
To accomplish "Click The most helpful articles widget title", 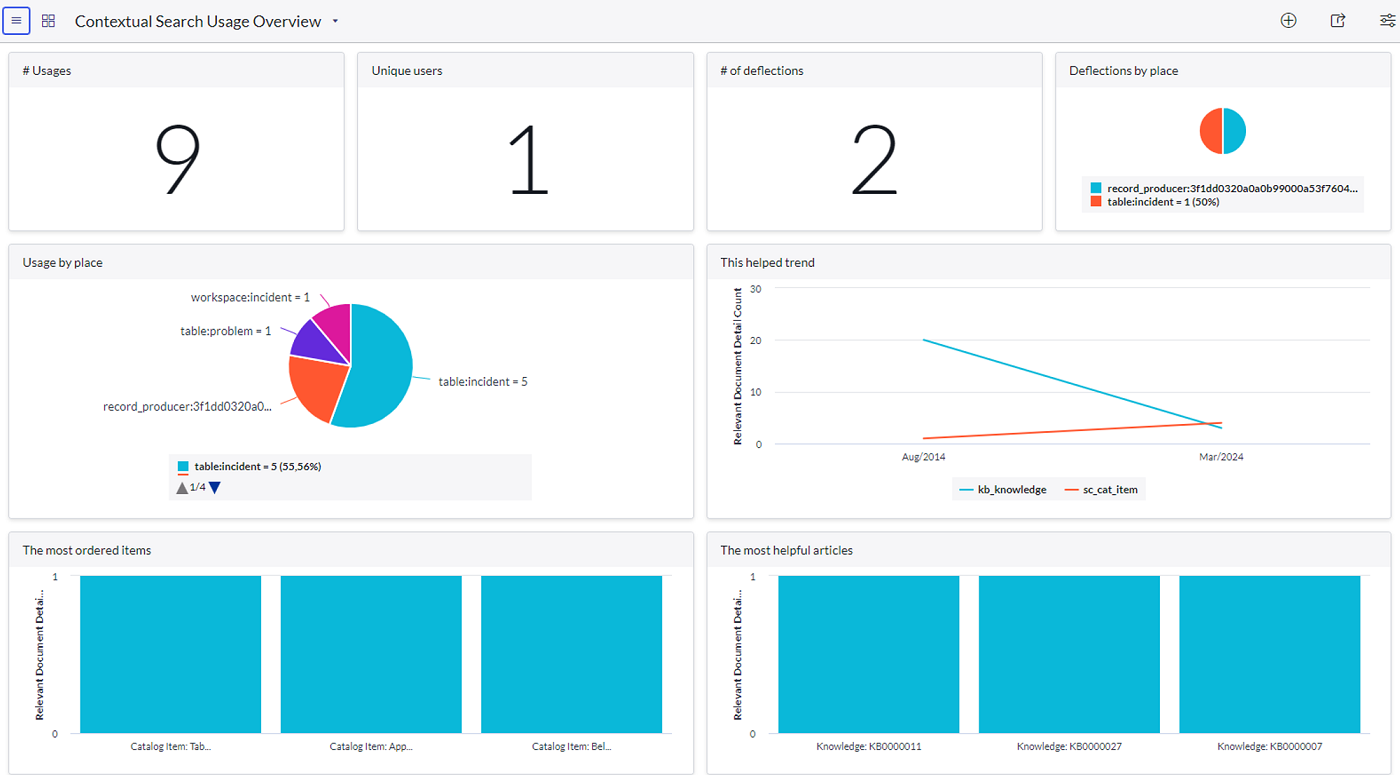I will (x=787, y=551).
